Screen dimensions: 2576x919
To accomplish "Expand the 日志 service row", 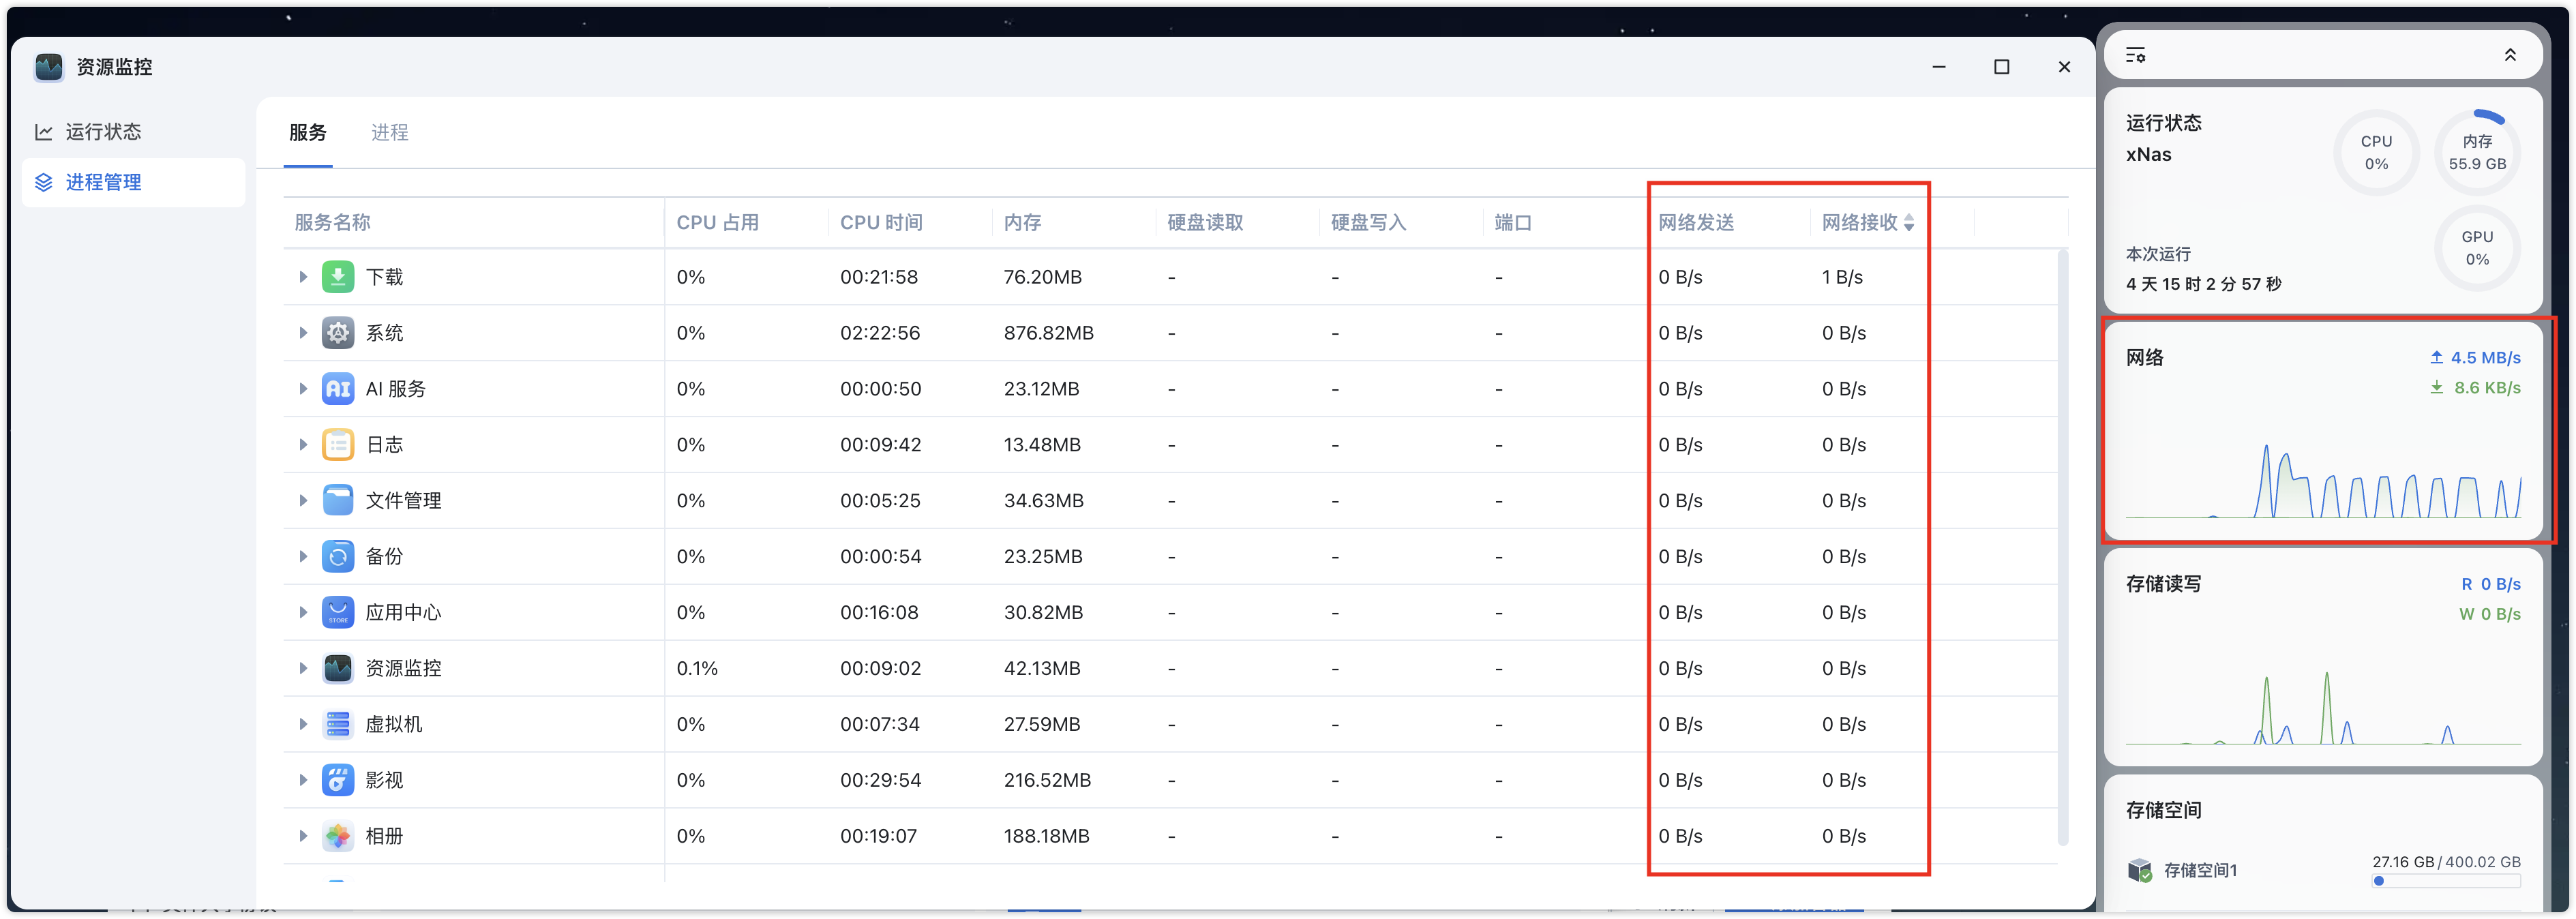I will [x=303, y=445].
